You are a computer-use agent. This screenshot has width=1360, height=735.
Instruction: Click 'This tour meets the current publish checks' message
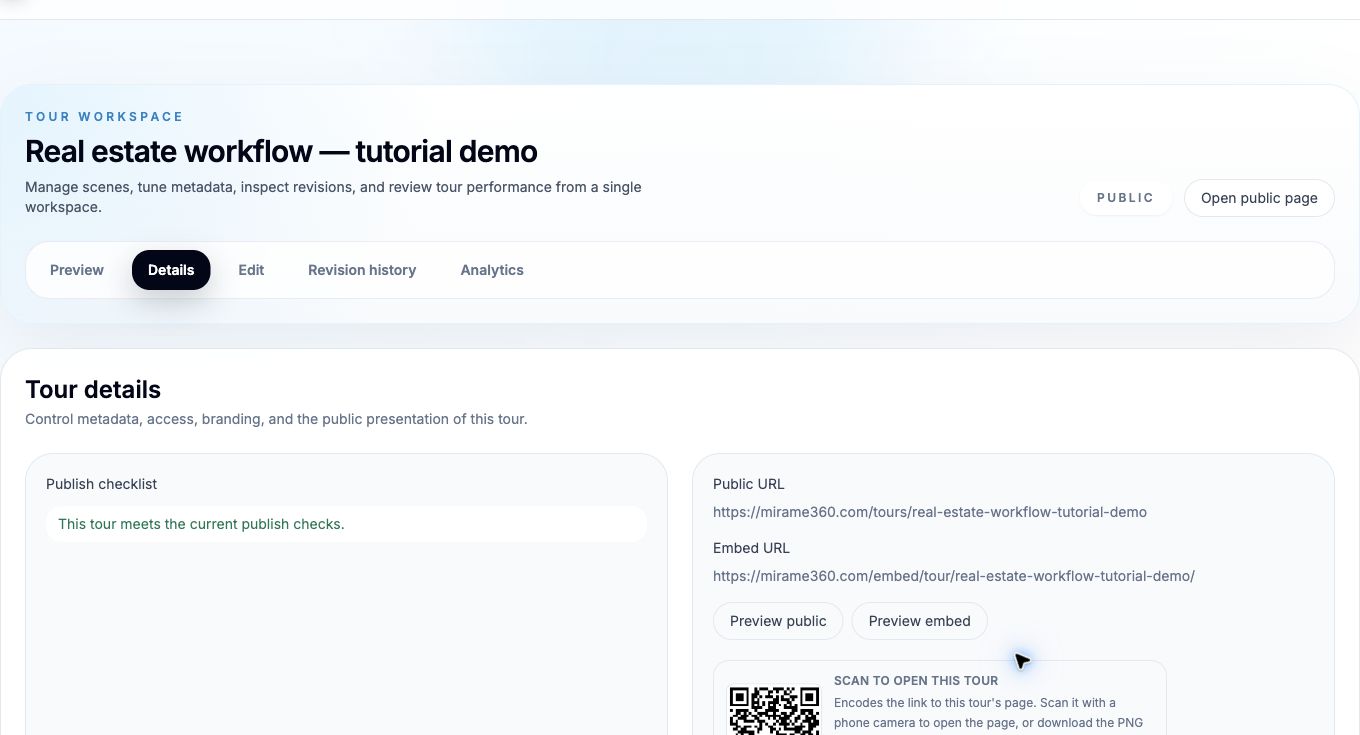click(x=346, y=524)
